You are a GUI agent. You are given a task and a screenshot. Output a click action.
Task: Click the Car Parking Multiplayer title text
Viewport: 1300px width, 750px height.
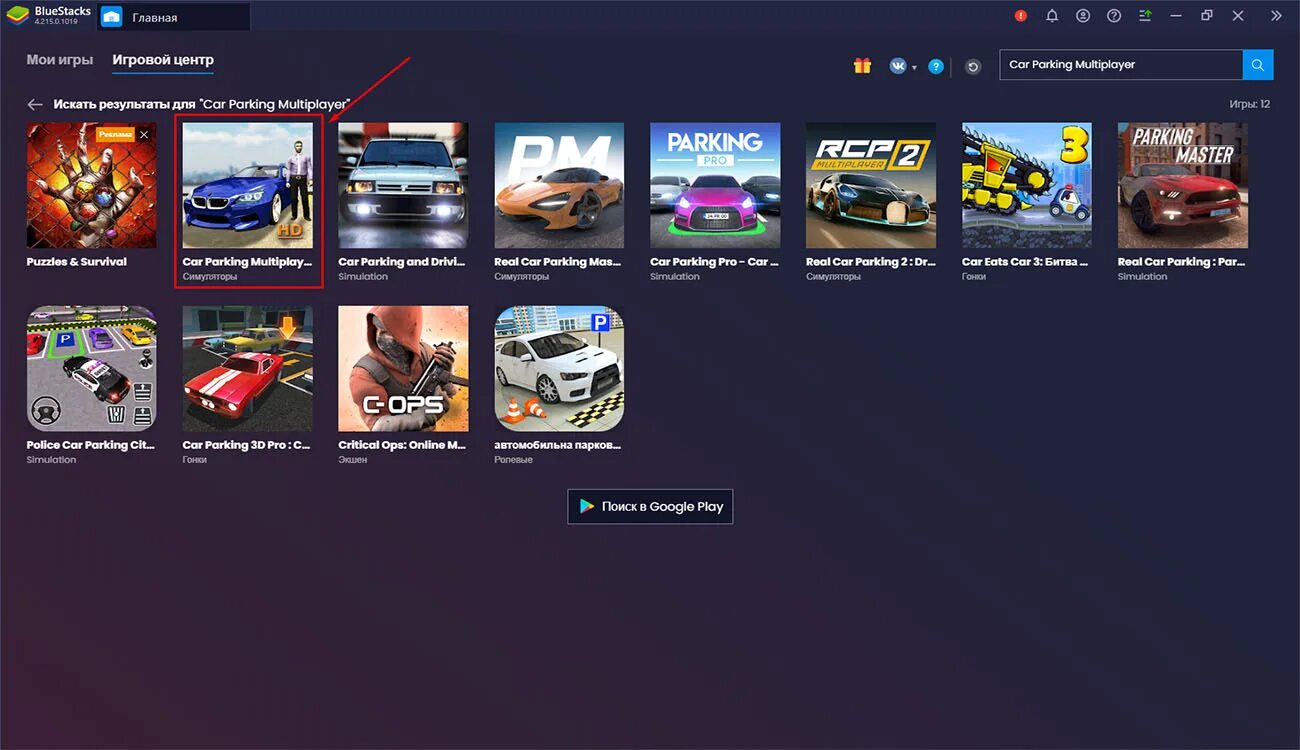click(x=247, y=262)
